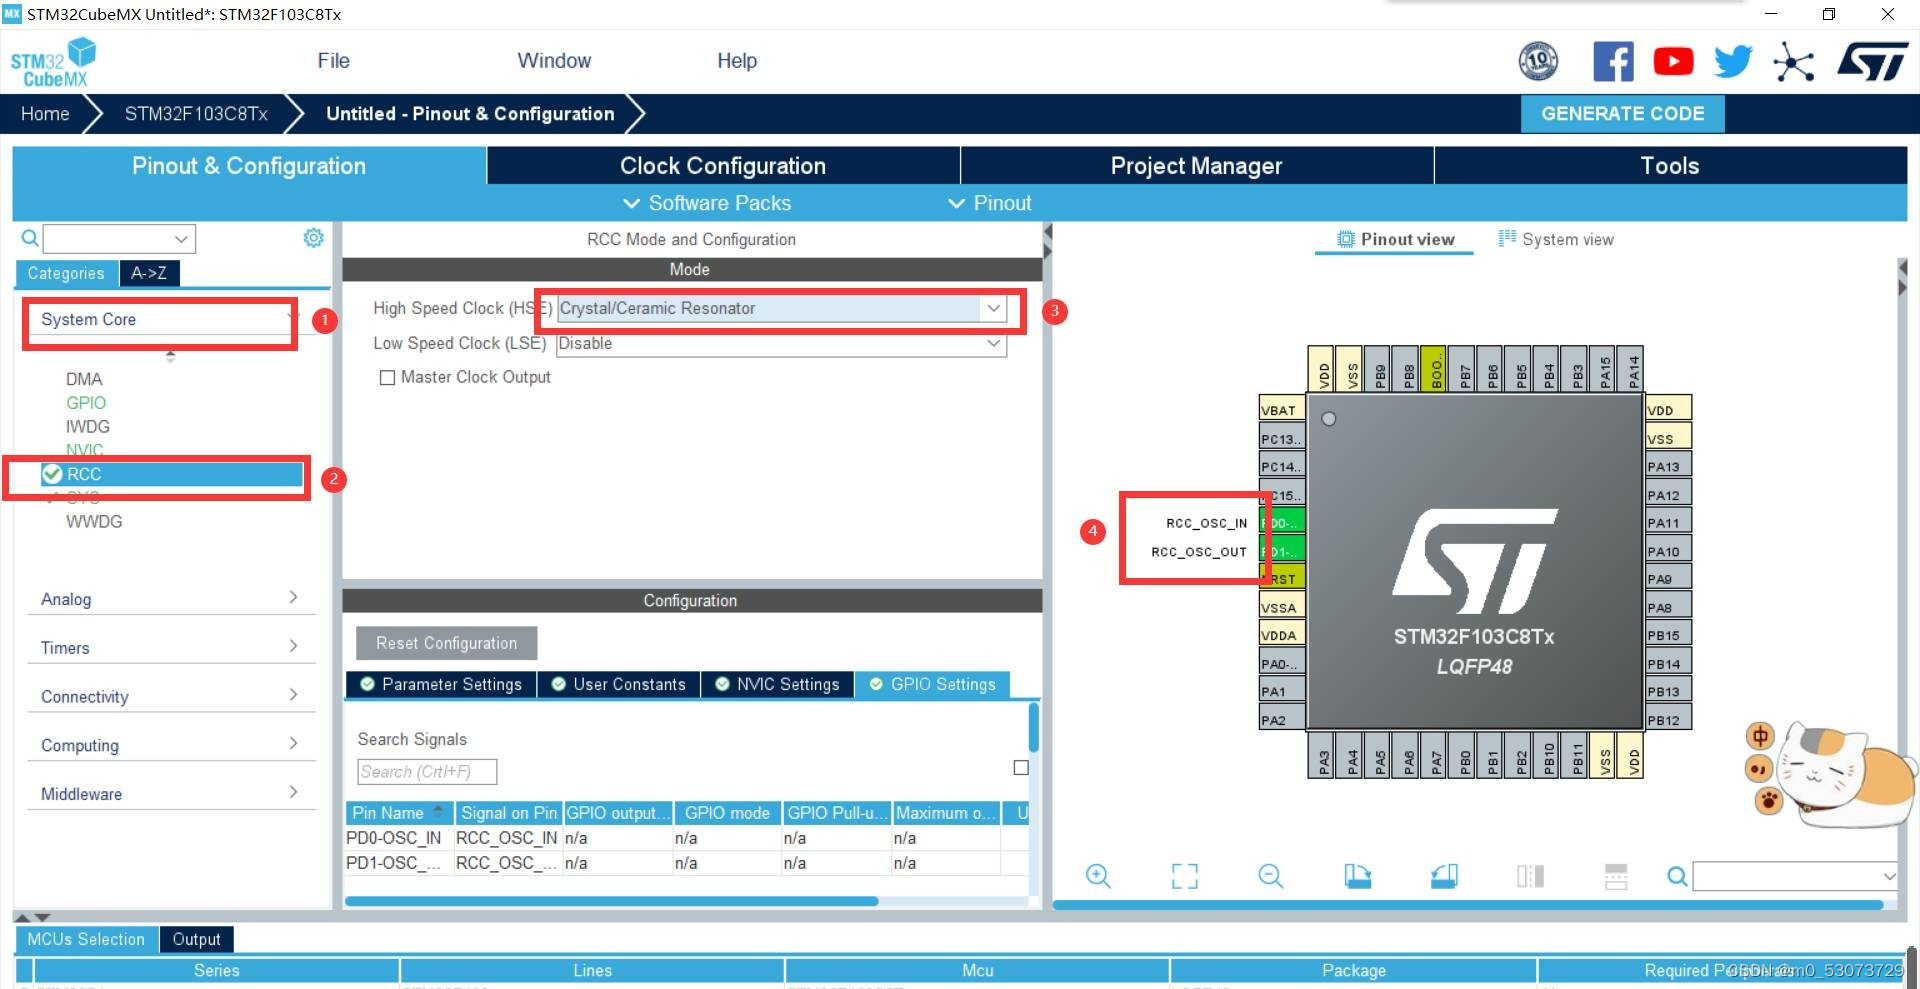The width and height of the screenshot is (1920, 989).
Task: Click the 10-year anniversary badge icon
Action: pos(1538,62)
